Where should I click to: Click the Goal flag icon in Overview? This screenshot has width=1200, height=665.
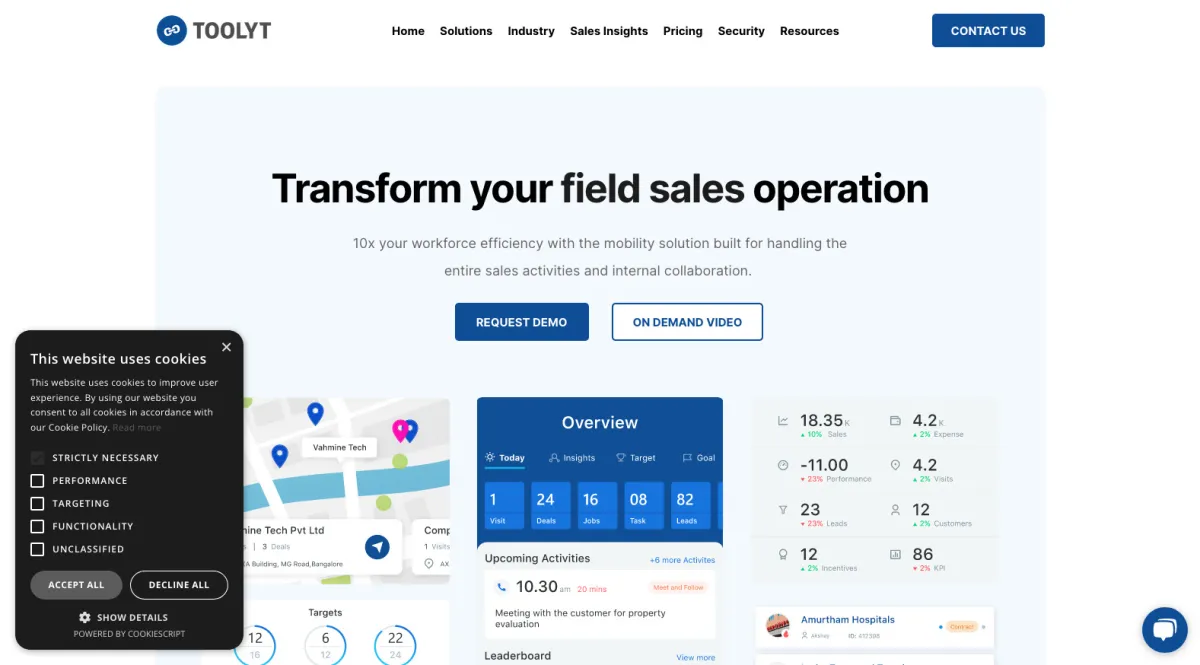(x=687, y=458)
